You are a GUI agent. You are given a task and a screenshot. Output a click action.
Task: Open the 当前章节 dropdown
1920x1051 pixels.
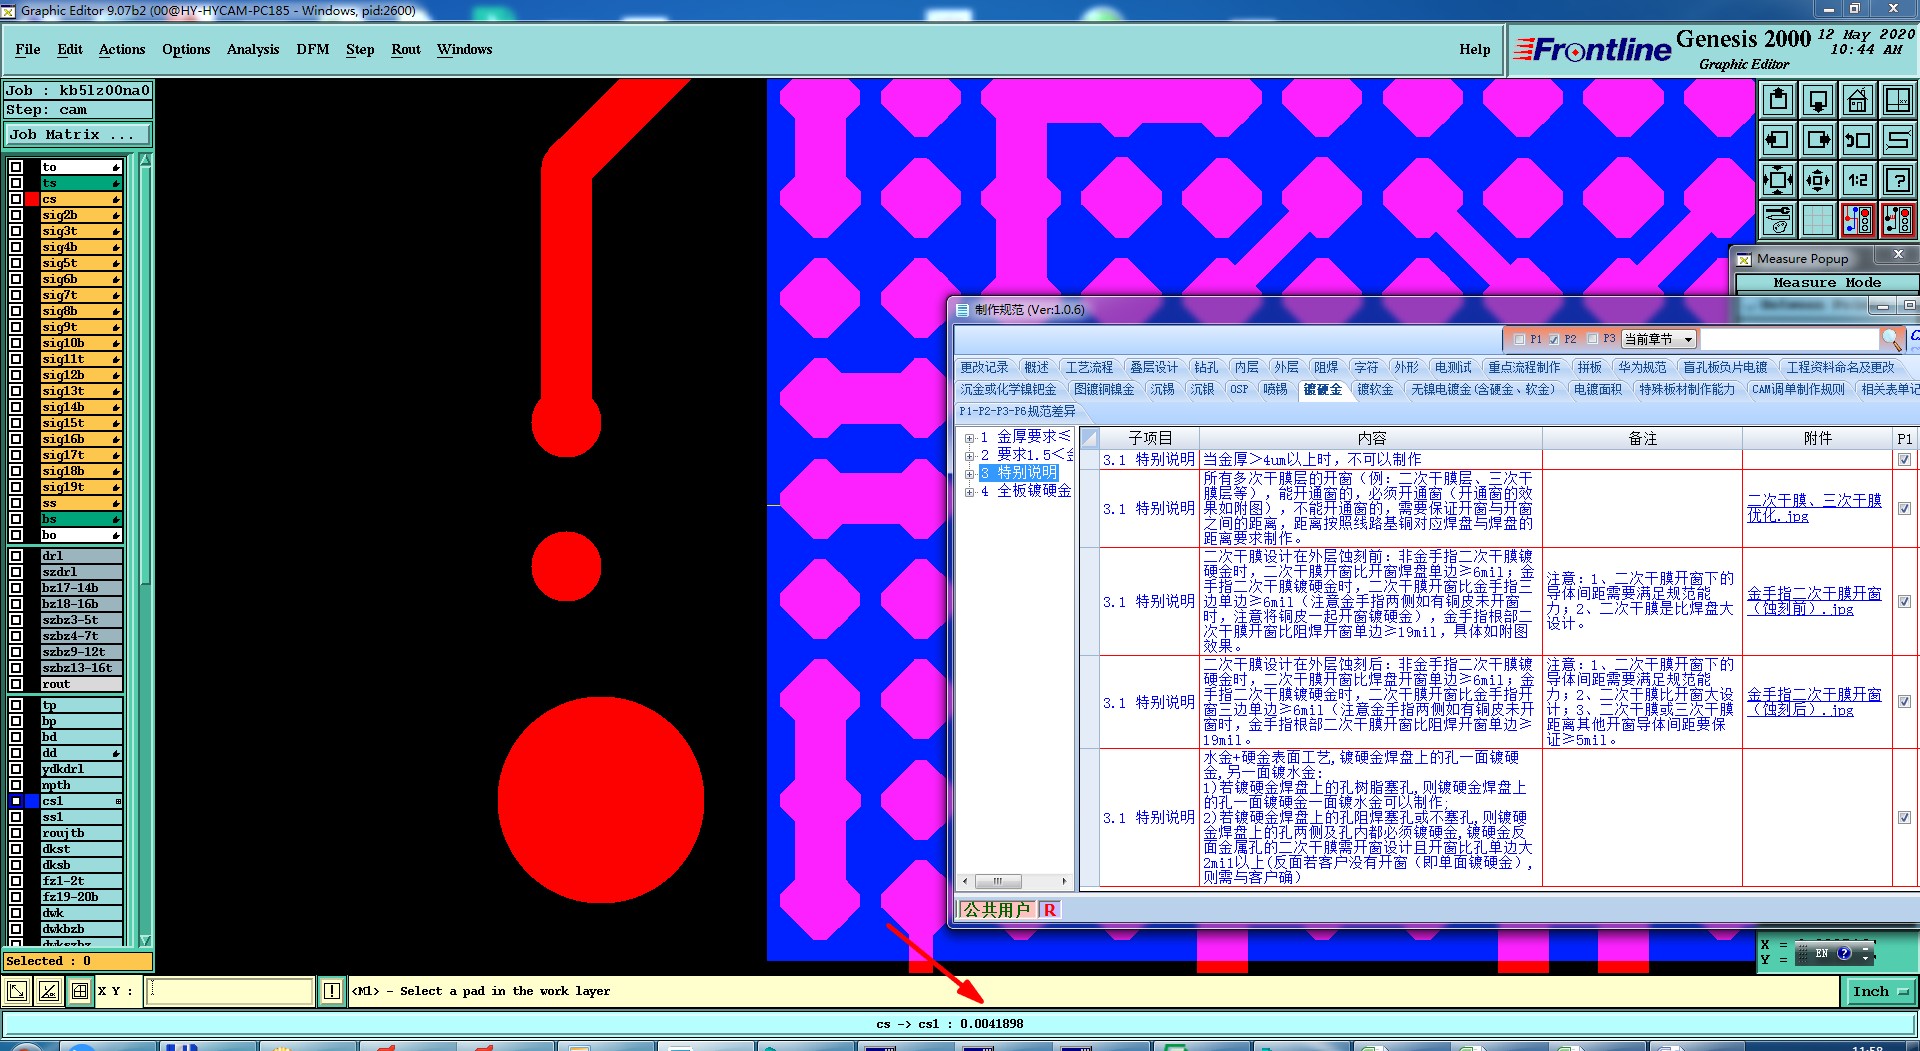[1659, 339]
